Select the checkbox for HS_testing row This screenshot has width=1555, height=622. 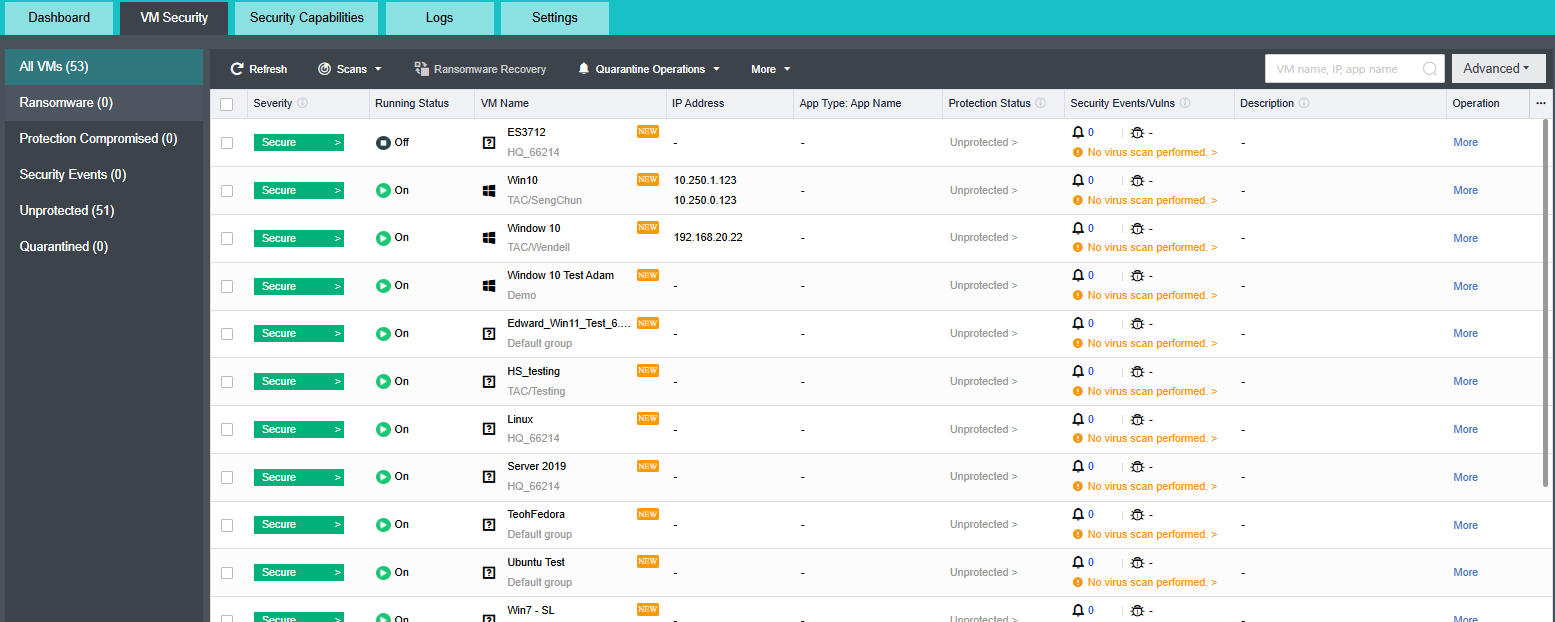click(x=227, y=382)
